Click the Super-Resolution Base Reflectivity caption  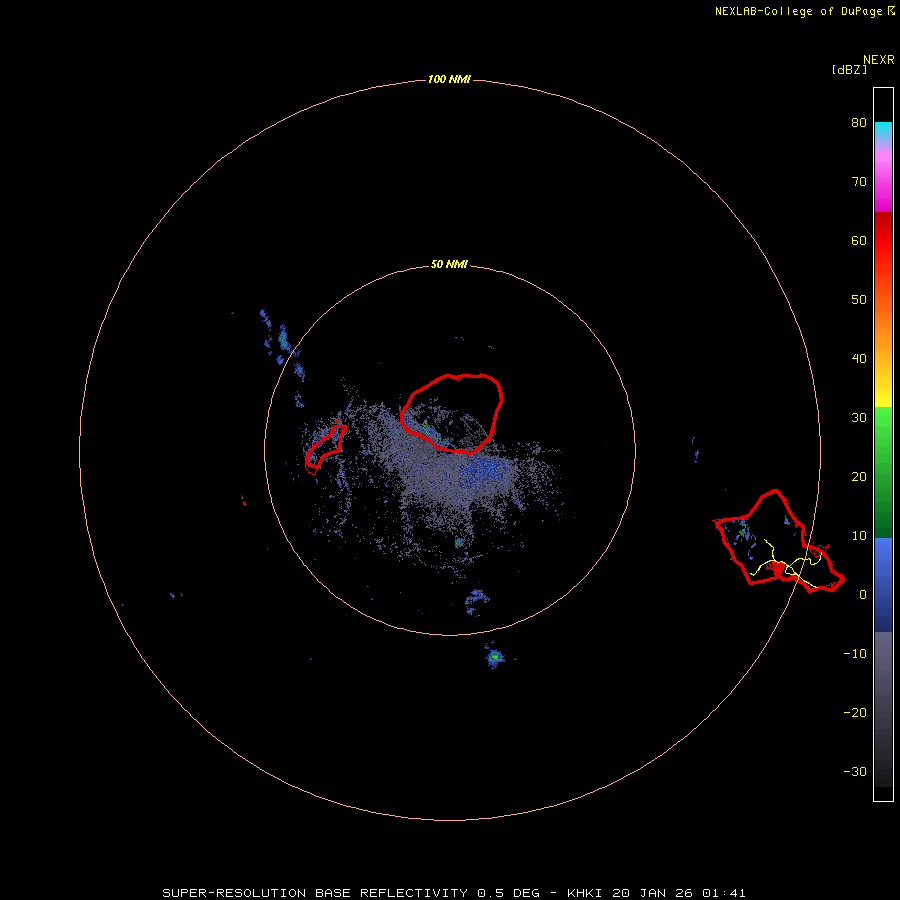click(x=454, y=893)
